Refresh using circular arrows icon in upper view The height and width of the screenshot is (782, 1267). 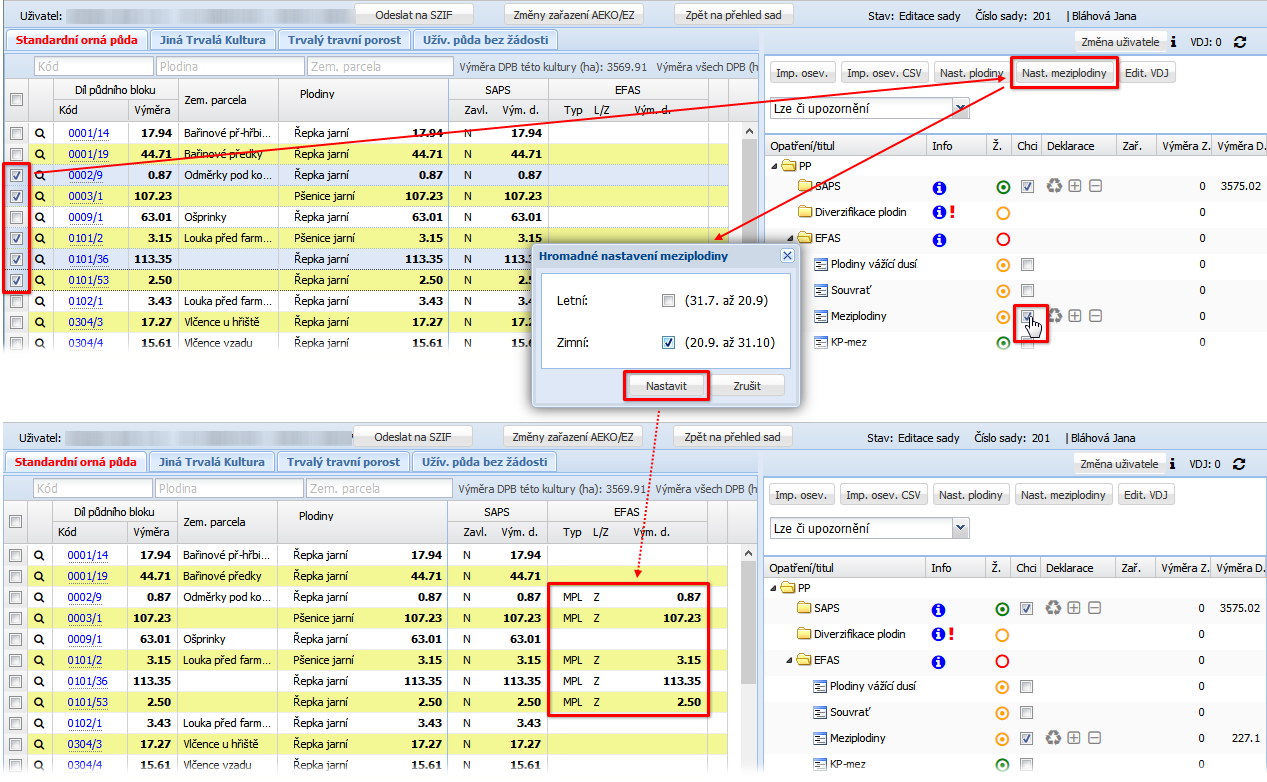[1240, 42]
